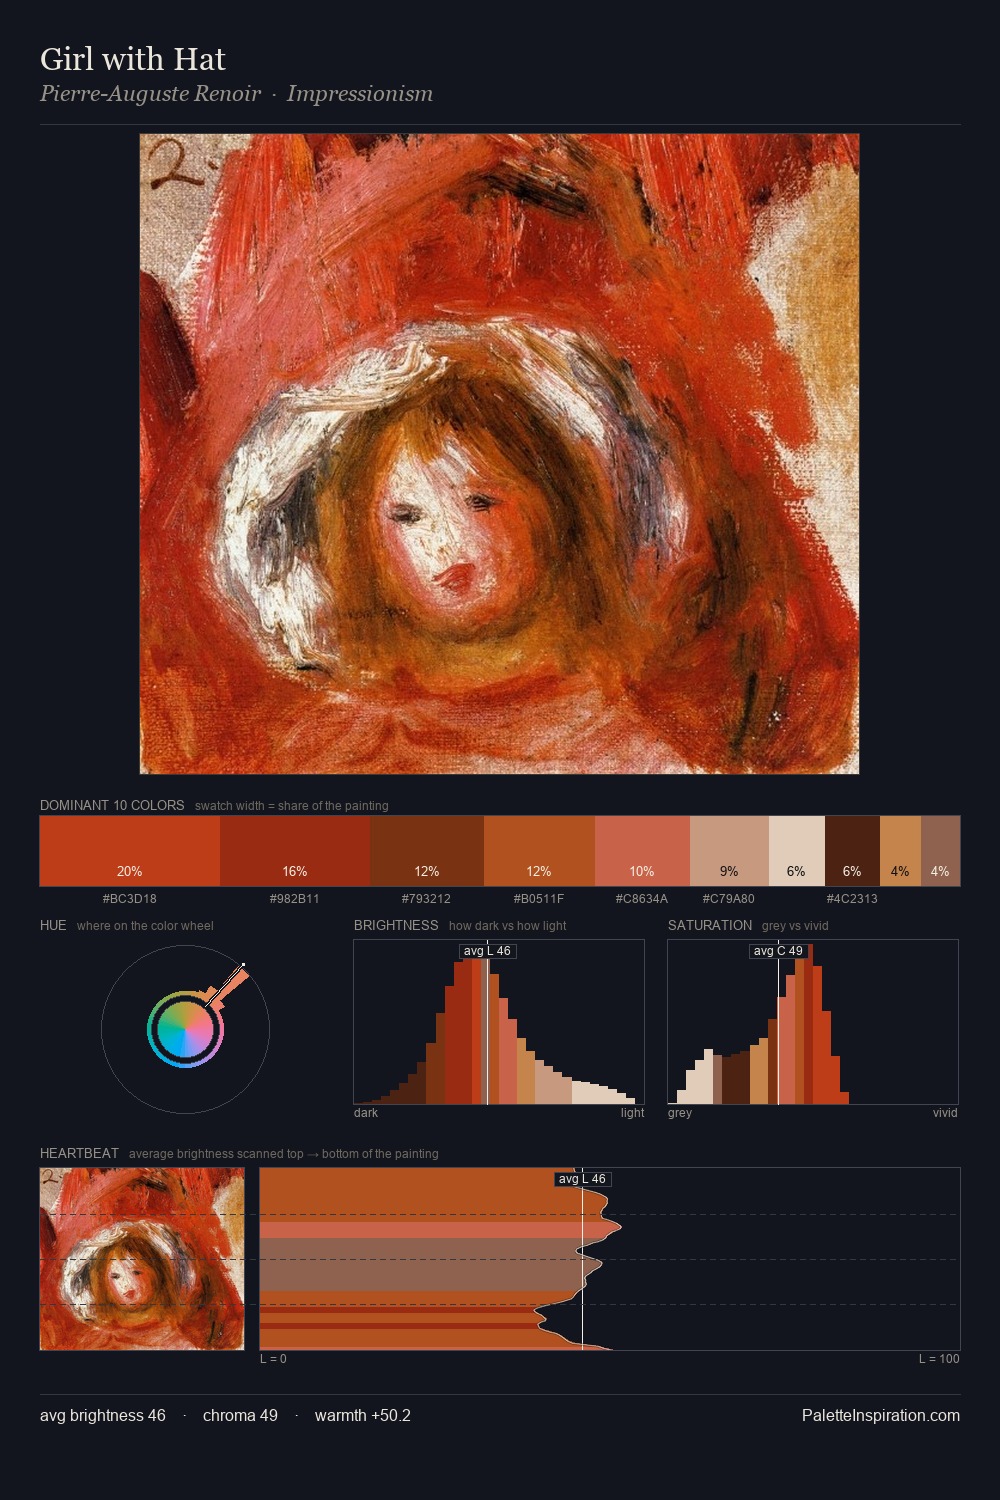1000x1500 pixels.
Task: Click the small painting thumbnail beside the Heartbeat chart
Action: (142, 1259)
